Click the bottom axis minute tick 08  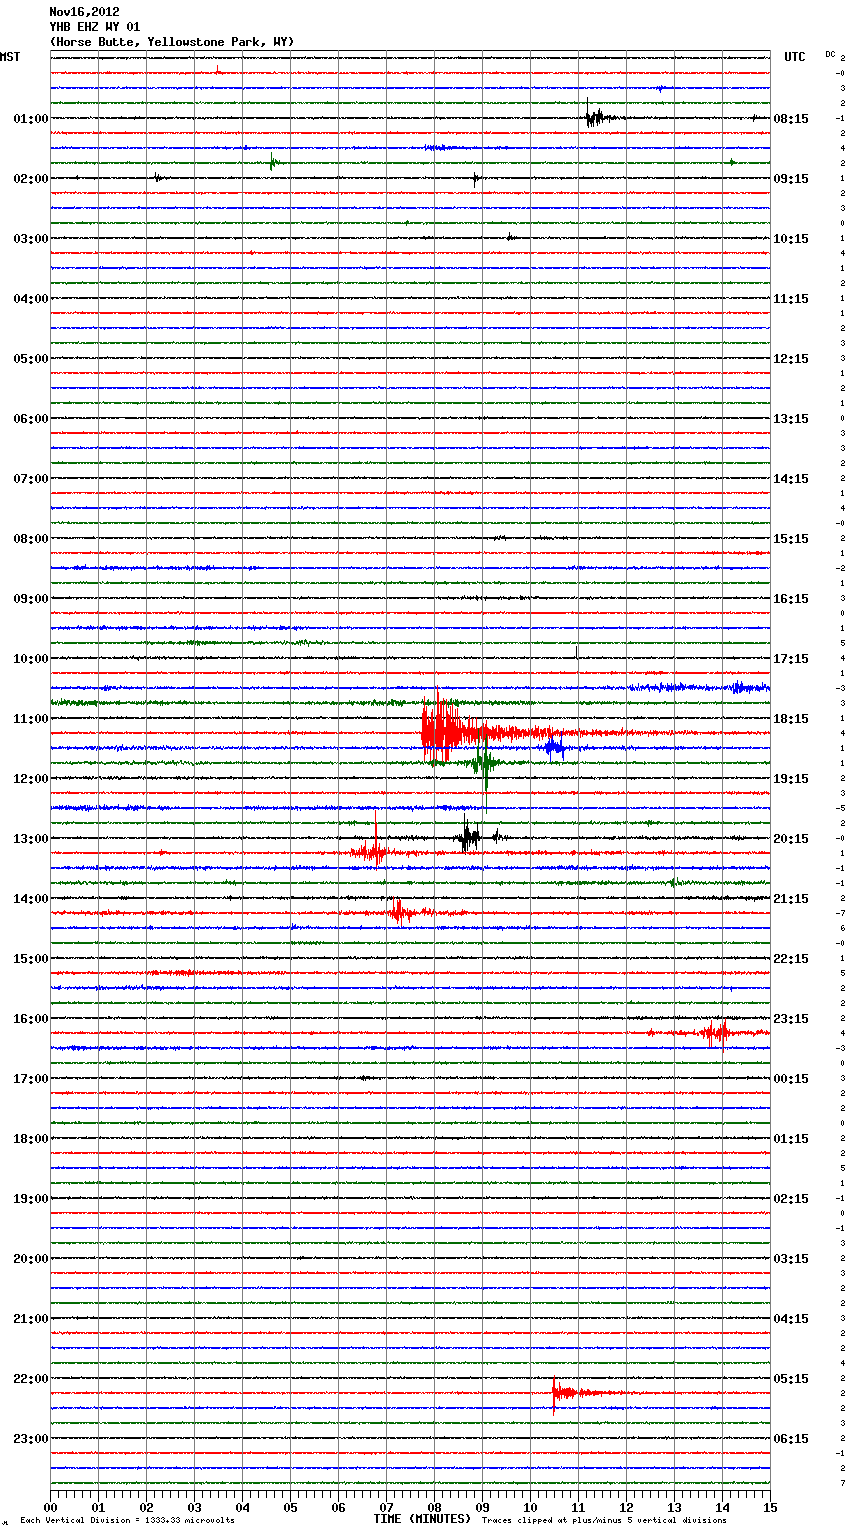coord(434,1508)
